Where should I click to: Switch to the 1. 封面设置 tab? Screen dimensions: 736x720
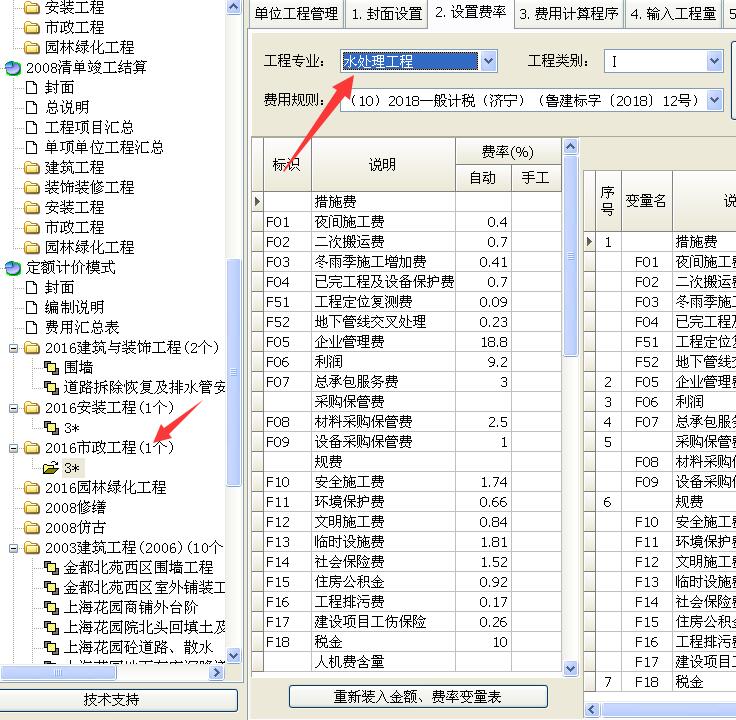[x=387, y=14]
